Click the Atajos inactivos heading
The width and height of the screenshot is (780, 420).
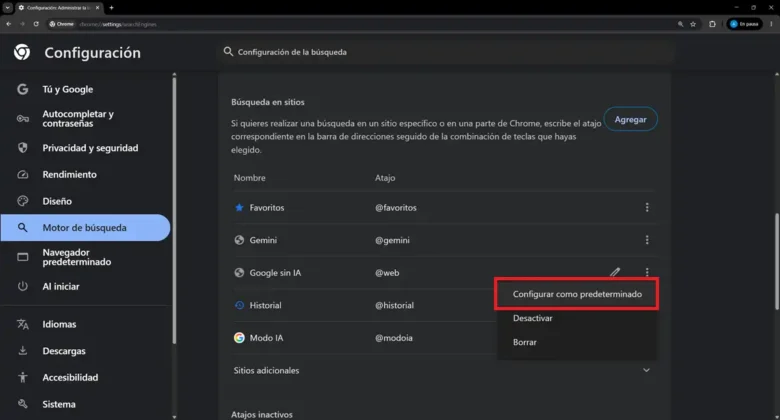[262, 414]
